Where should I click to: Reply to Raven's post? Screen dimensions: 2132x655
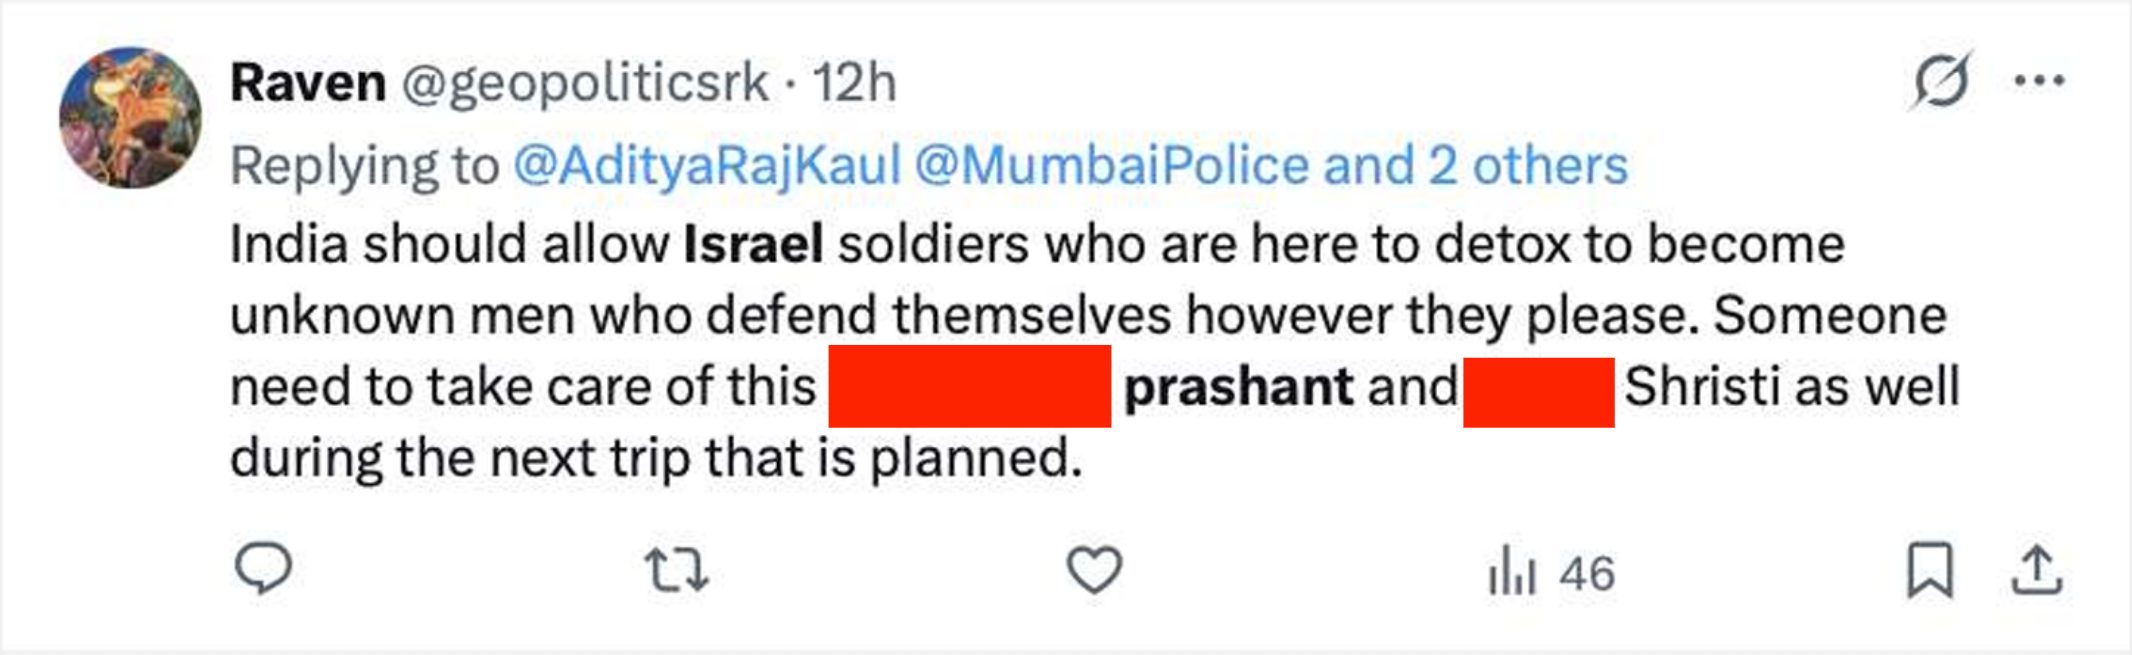pos(263,569)
